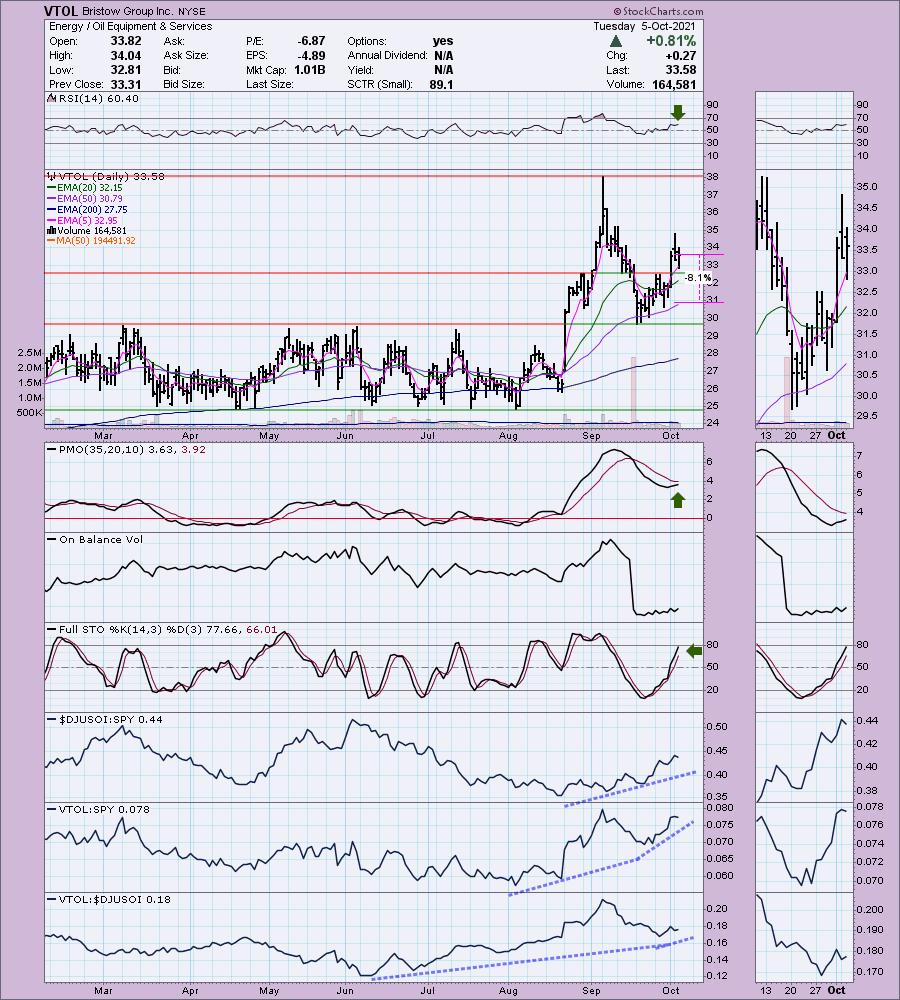Click the EMA(200) 27.75 legend entry
Viewport: 900px width, 1000px height.
coord(92,209)
